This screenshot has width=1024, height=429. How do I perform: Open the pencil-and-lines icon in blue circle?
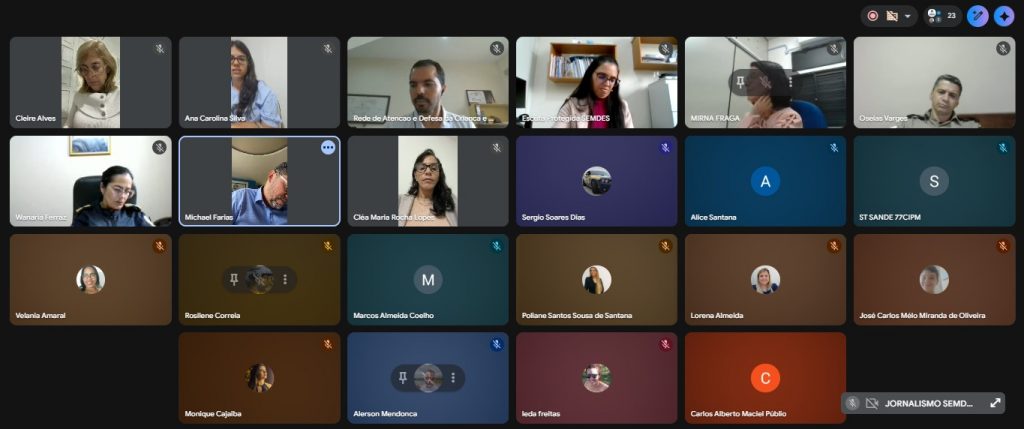point(978,16)
